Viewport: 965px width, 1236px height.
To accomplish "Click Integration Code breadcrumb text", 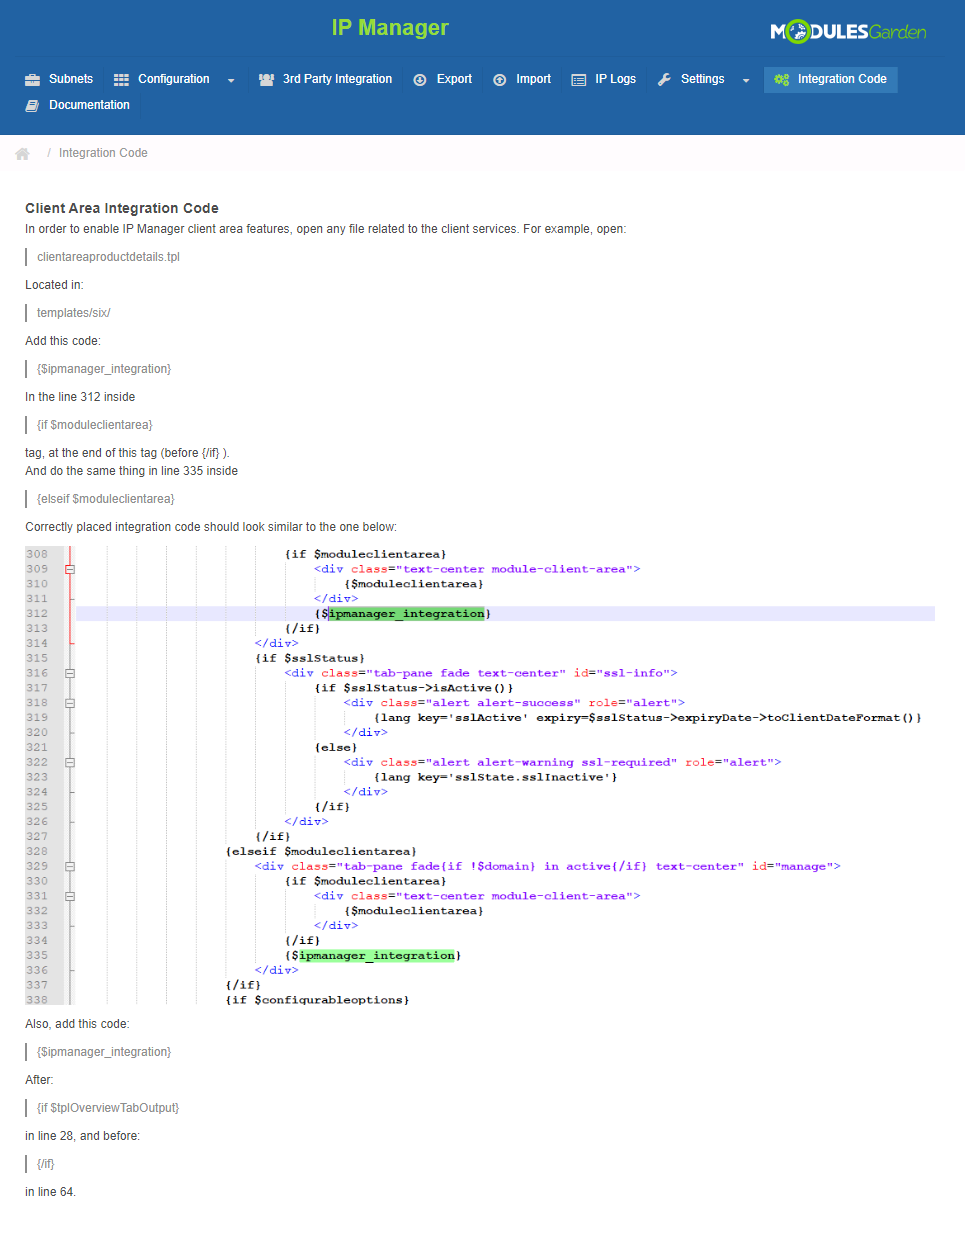I will (x=103, y=153).
